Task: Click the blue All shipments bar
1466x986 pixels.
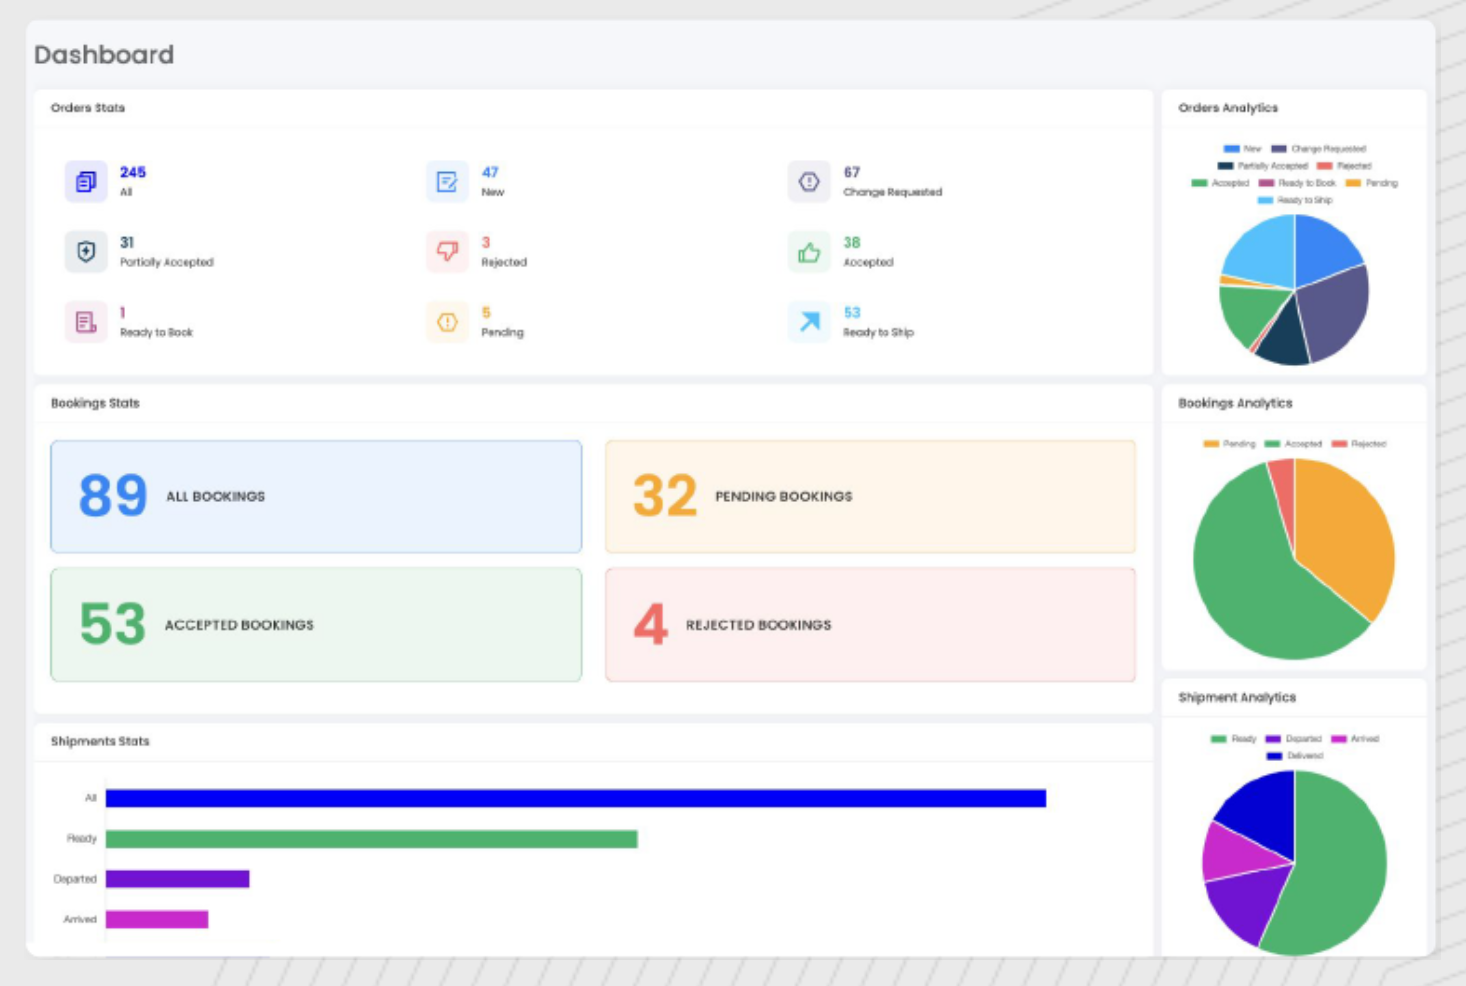Action: pos(576,798)
